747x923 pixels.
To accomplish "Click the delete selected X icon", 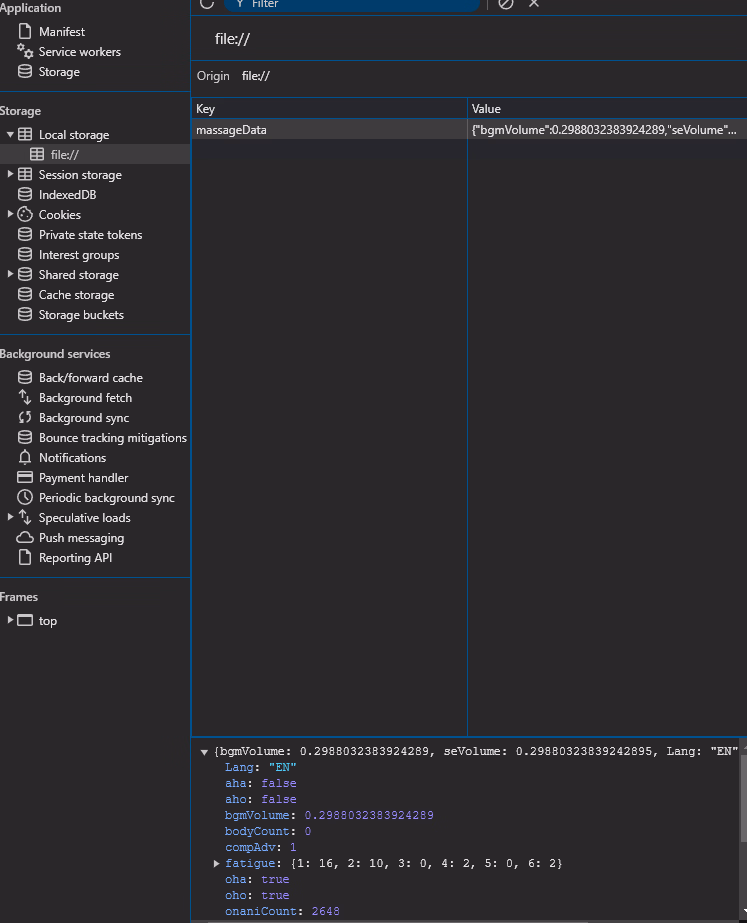I will pos(534,4).
